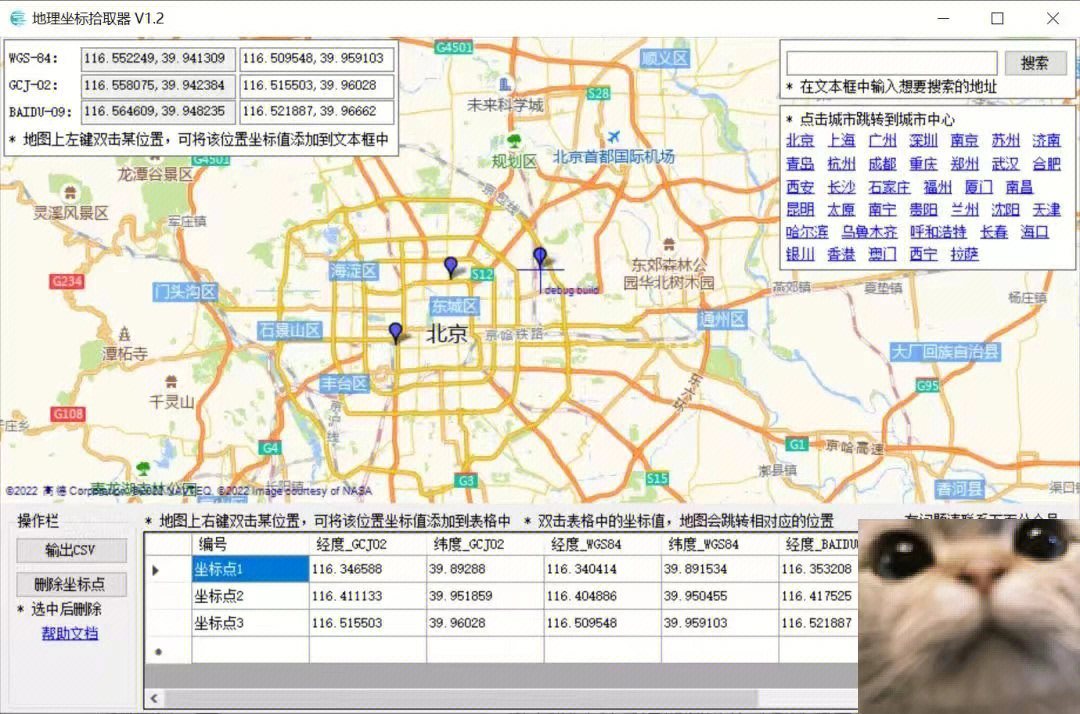Jump to city 西安
1080x714 pixels.
tap(800, 187)
